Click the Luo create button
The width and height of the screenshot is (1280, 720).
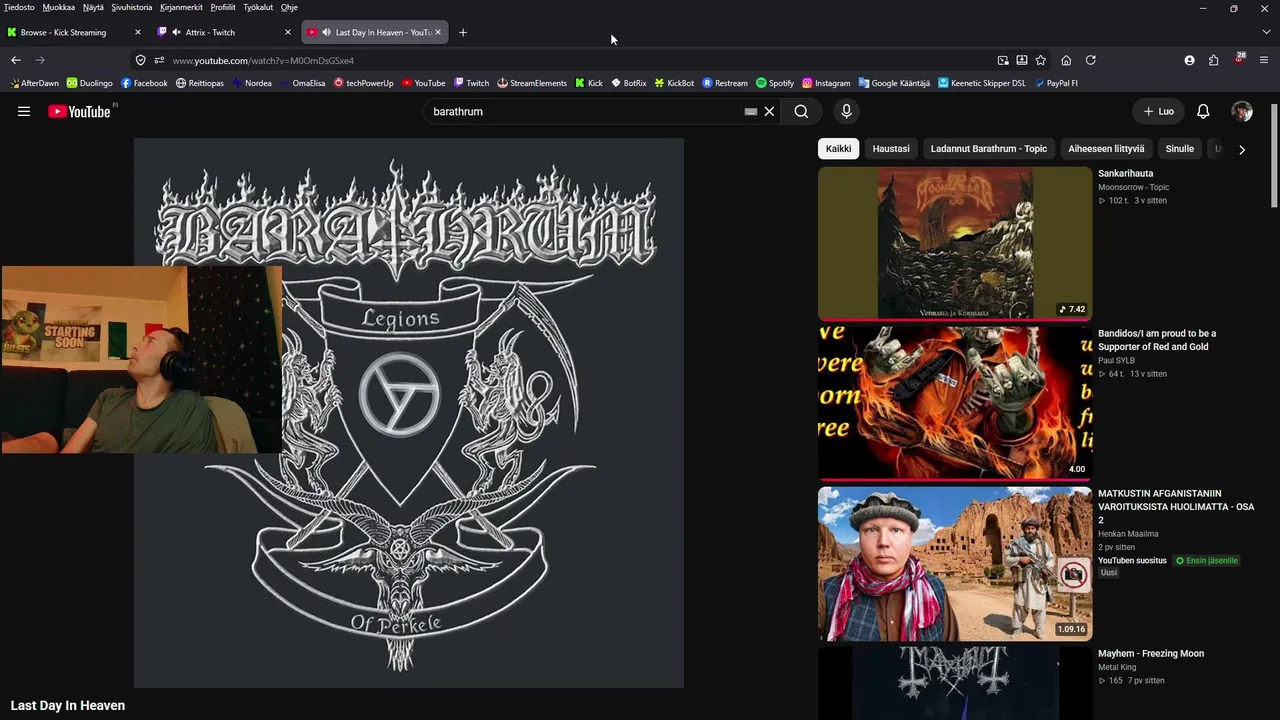[1158, 111]
